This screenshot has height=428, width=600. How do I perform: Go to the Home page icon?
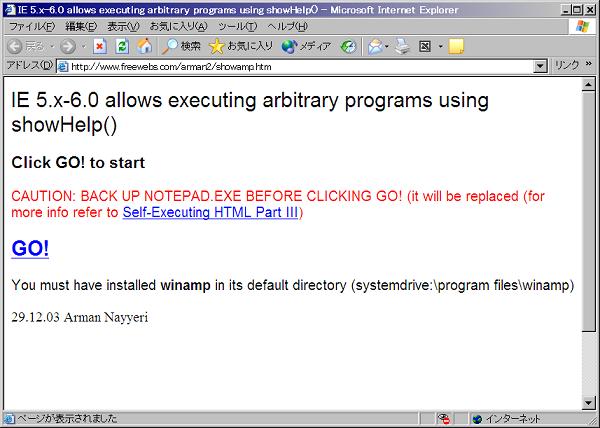[x=145, y=47]
